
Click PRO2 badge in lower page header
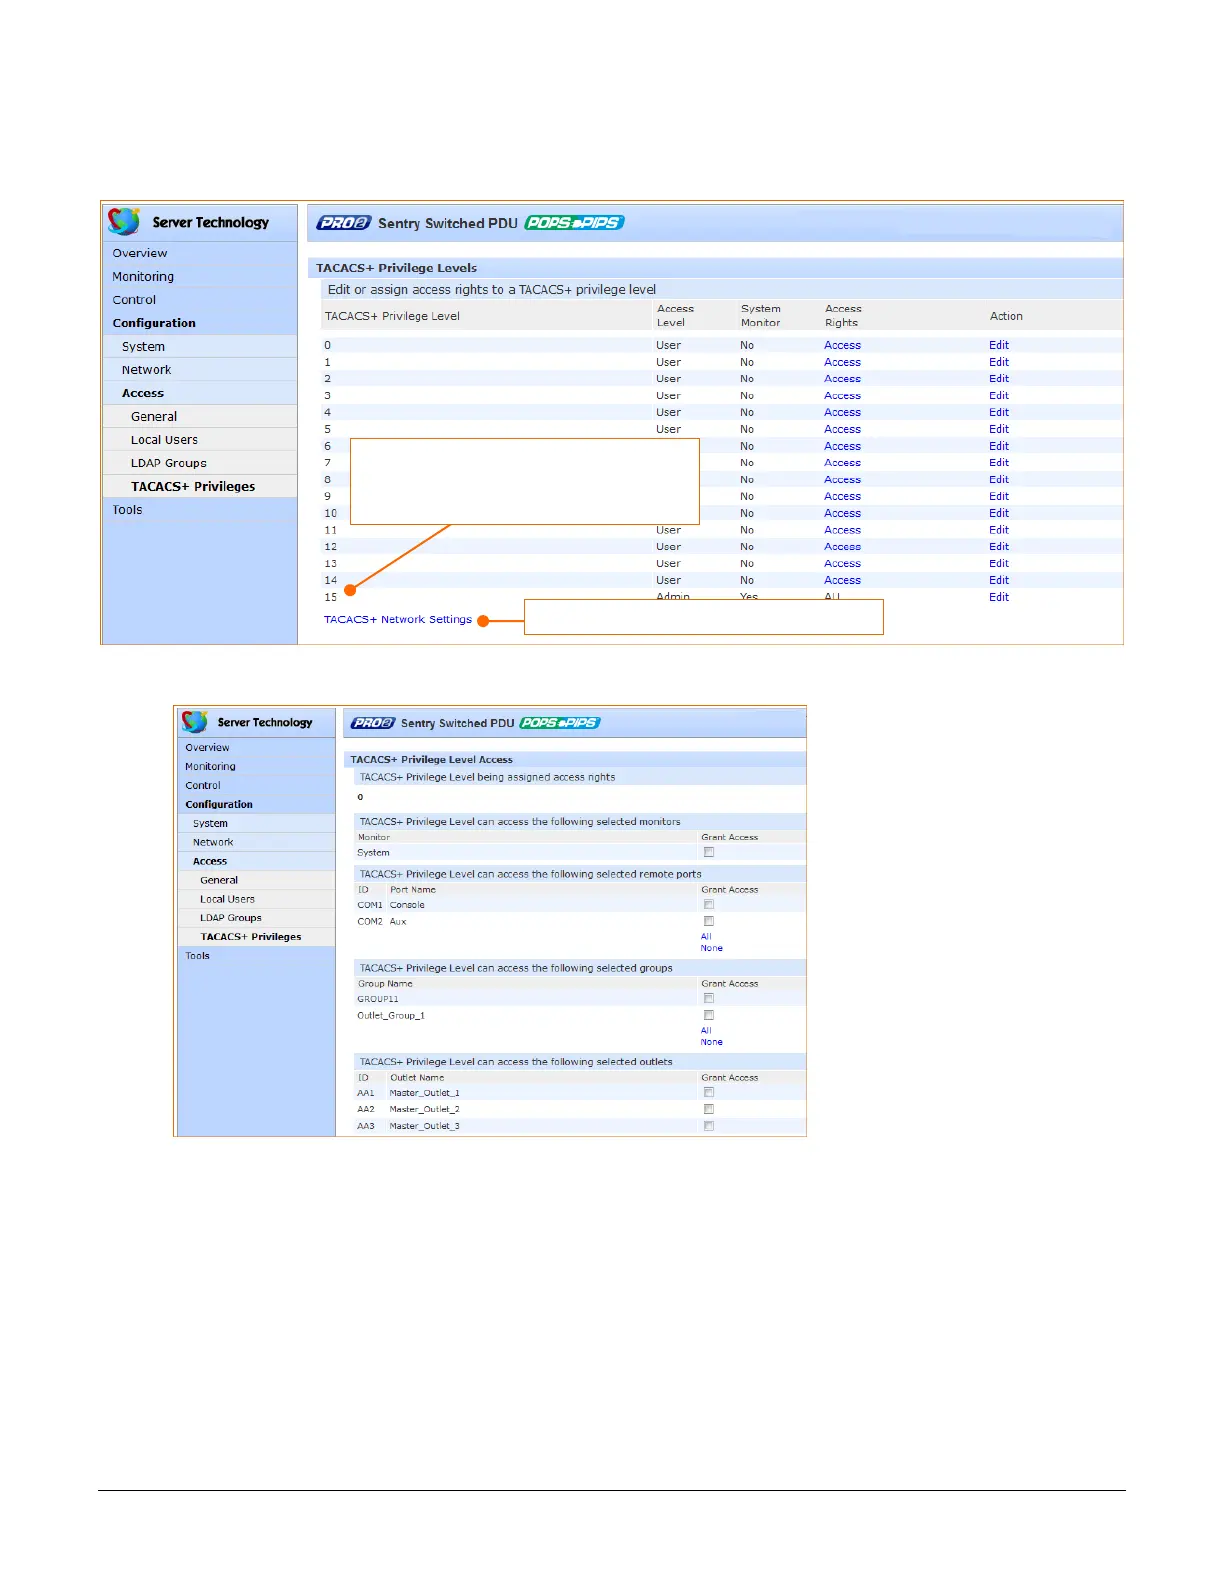(373, 723)
